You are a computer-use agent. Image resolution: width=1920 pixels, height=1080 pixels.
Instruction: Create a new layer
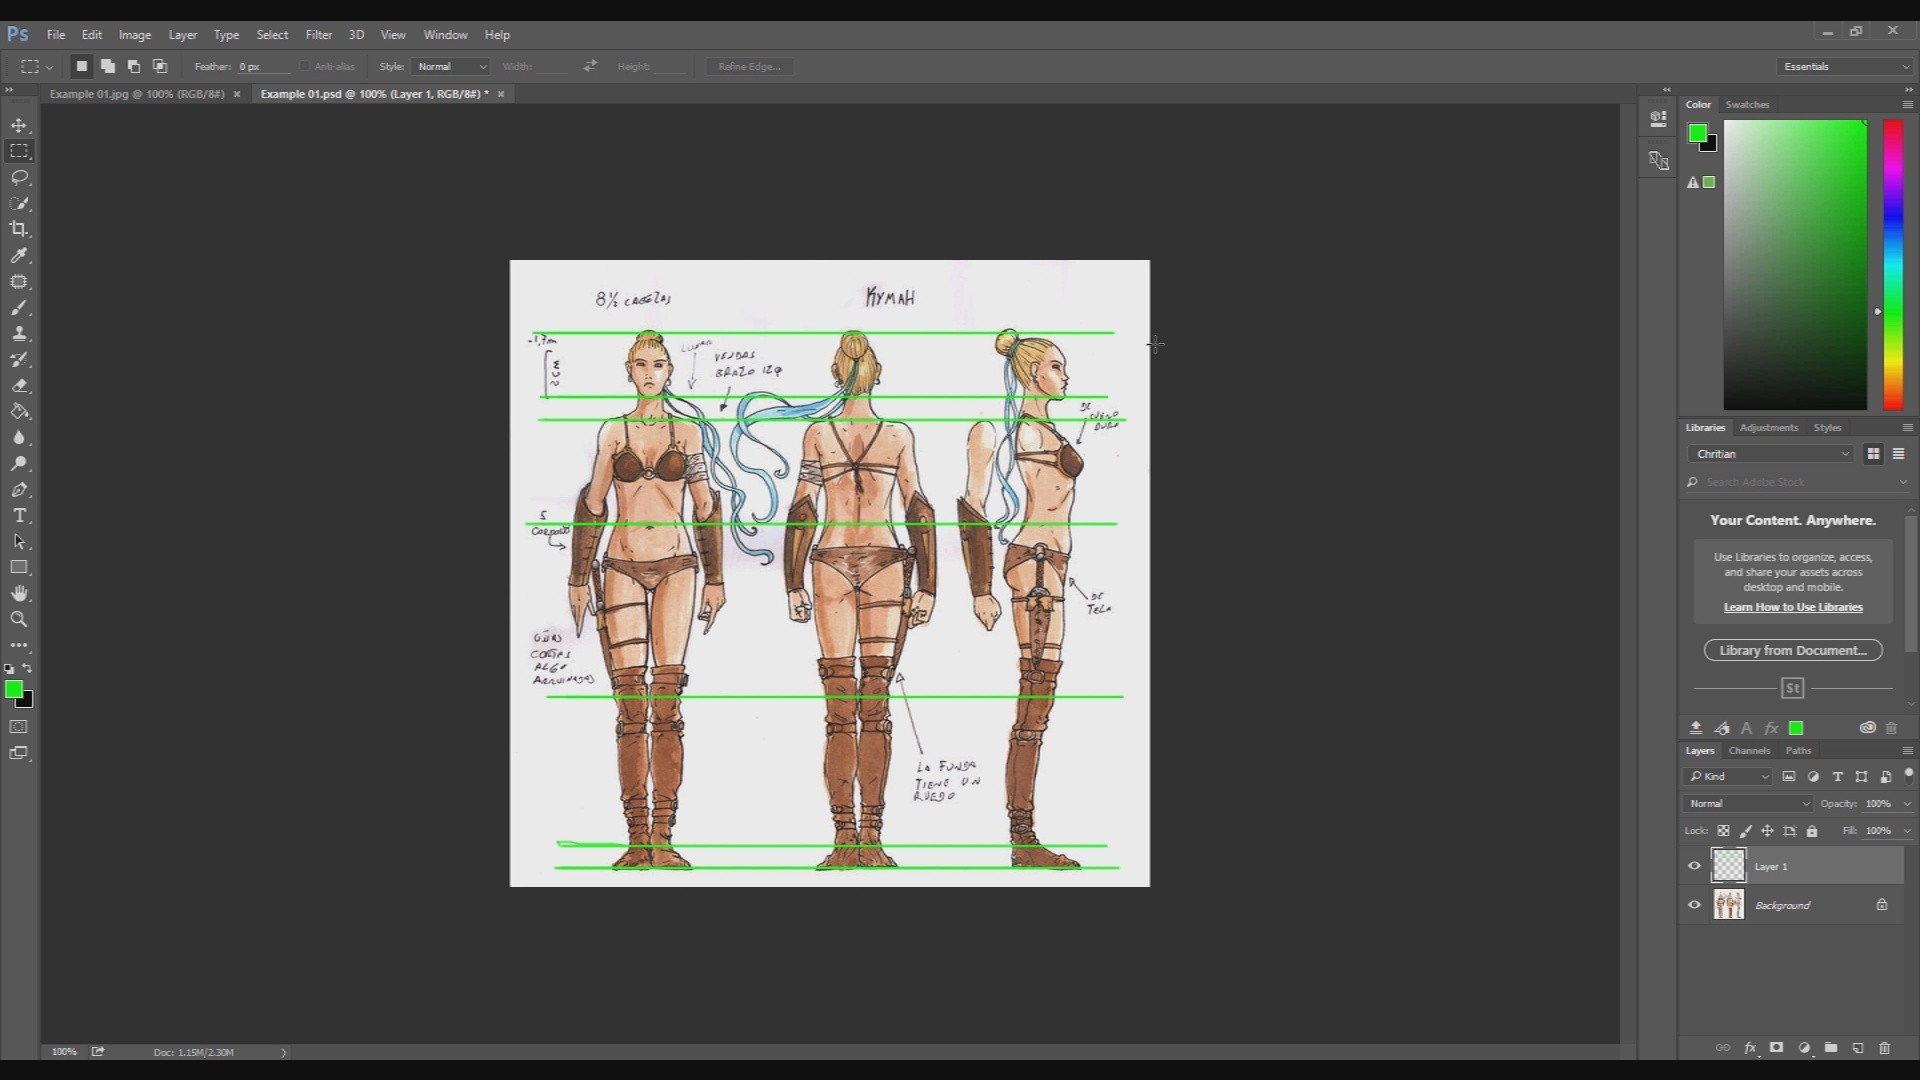(x=1858, y=1048)
